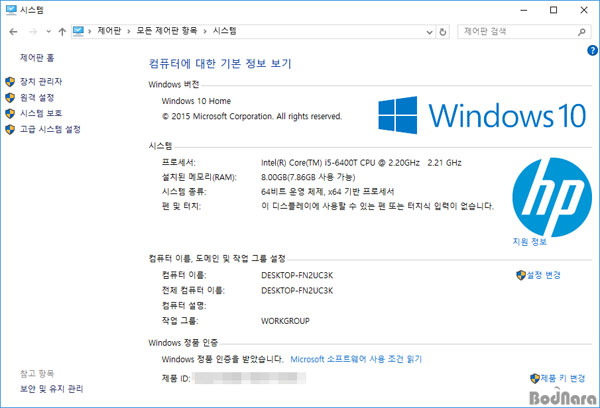The image size is (600, 408).
Task: Open the address bar history dropdown
Action: (x=429, y=32)
